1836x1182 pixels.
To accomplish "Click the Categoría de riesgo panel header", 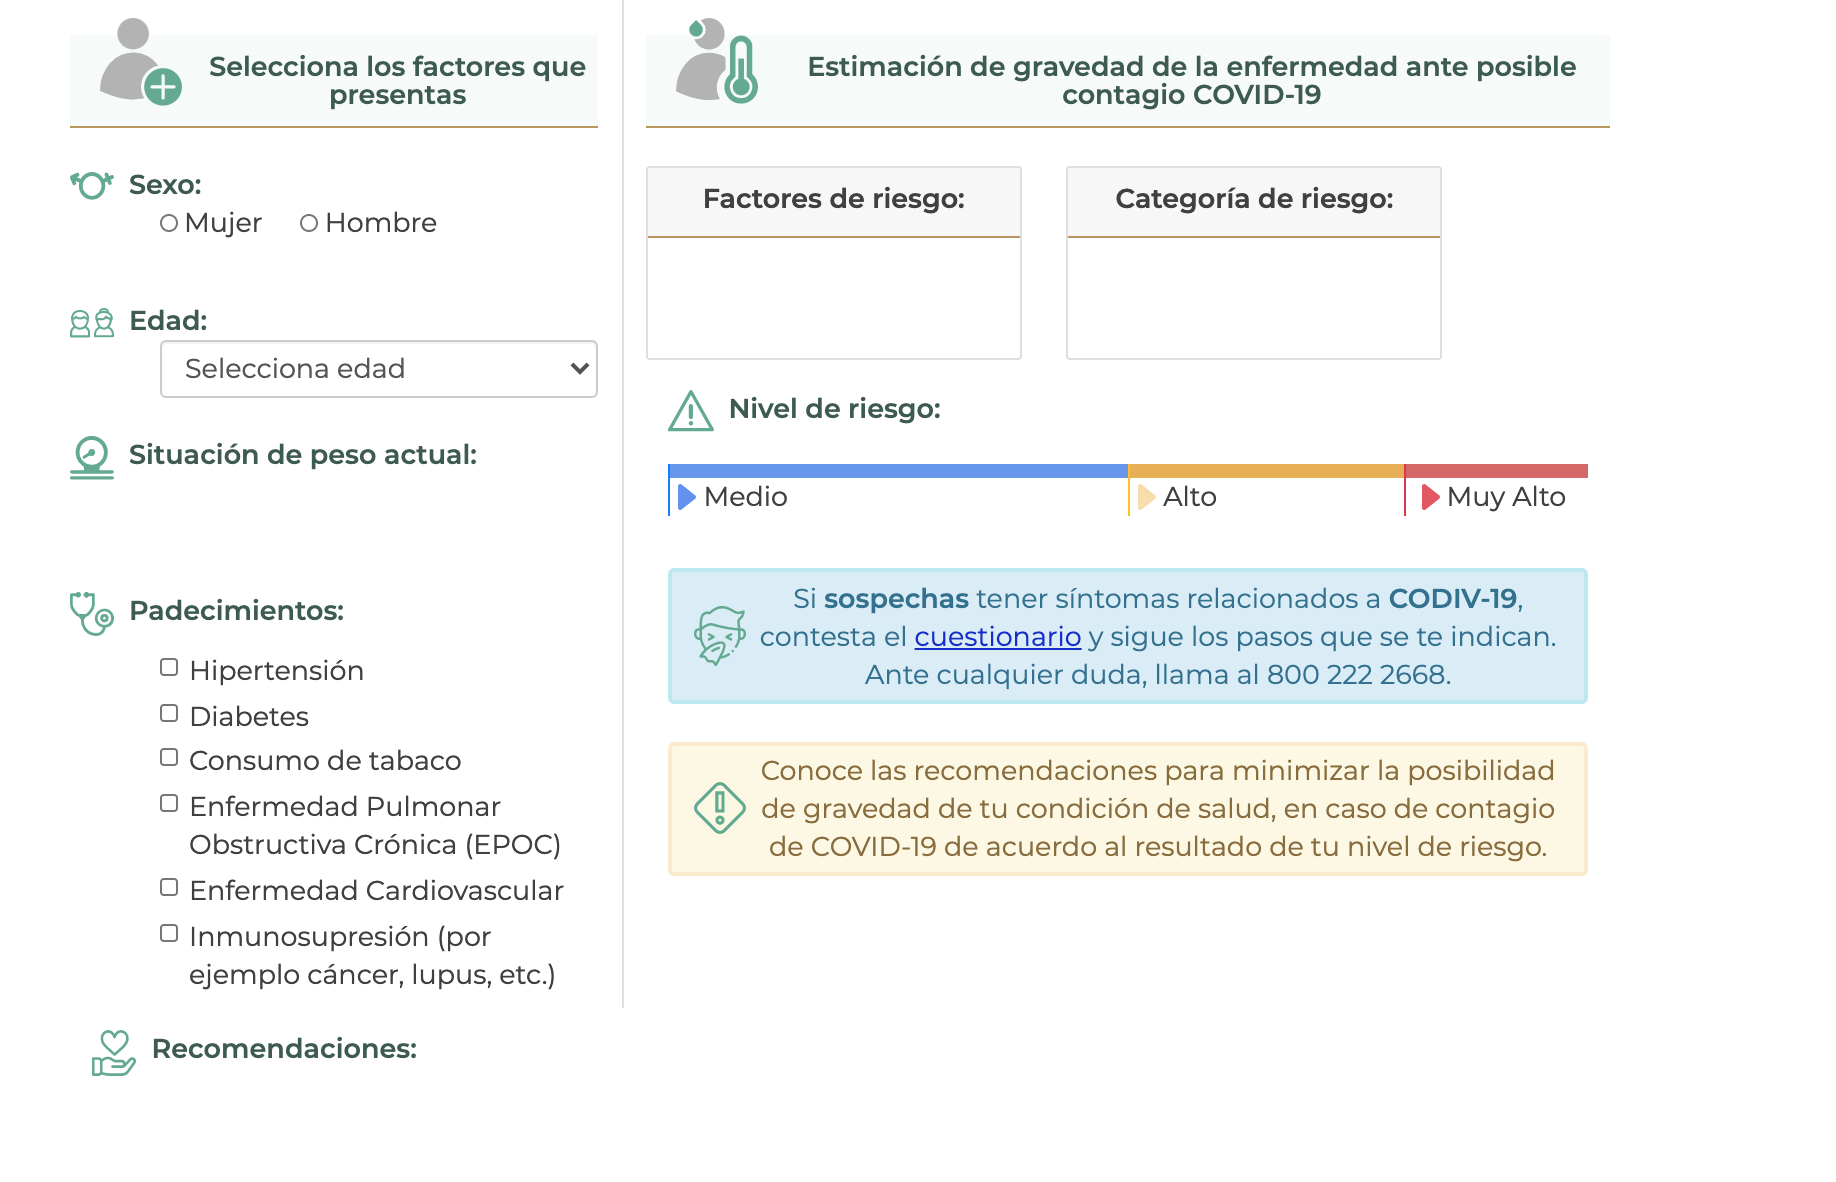I will click(1253, 197).
